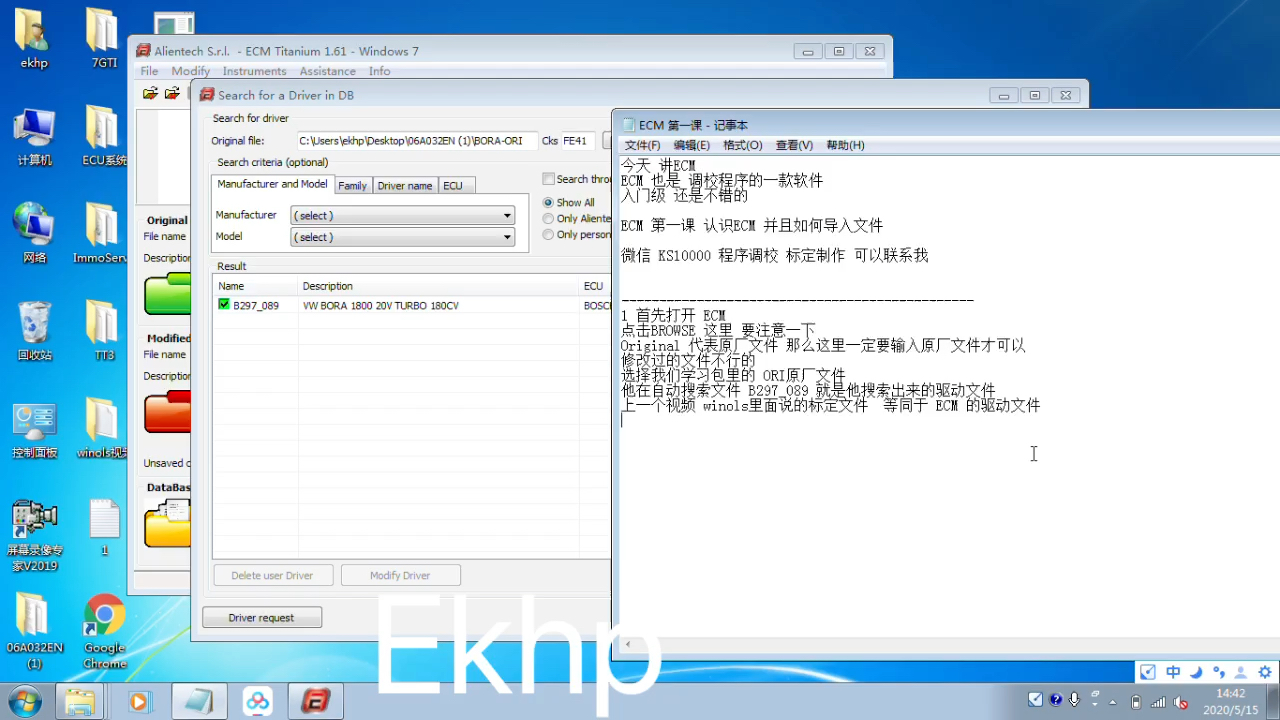Open a file using the first folder toolbar icon
This screenshot has width=1280, height=720.
pos(149,93)
